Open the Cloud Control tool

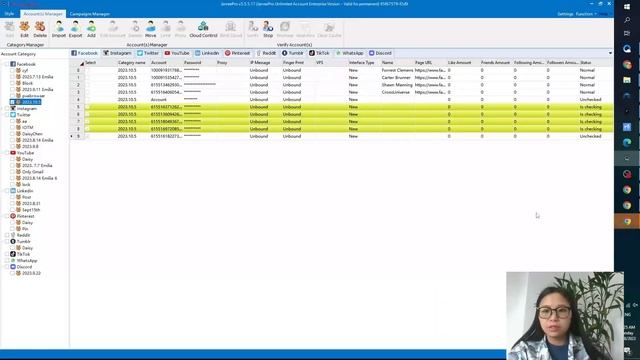coord(203,29)
